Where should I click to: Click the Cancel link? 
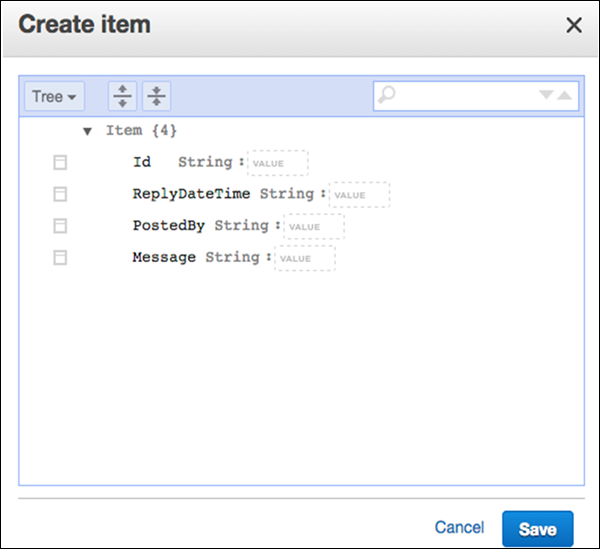[459, 528]
